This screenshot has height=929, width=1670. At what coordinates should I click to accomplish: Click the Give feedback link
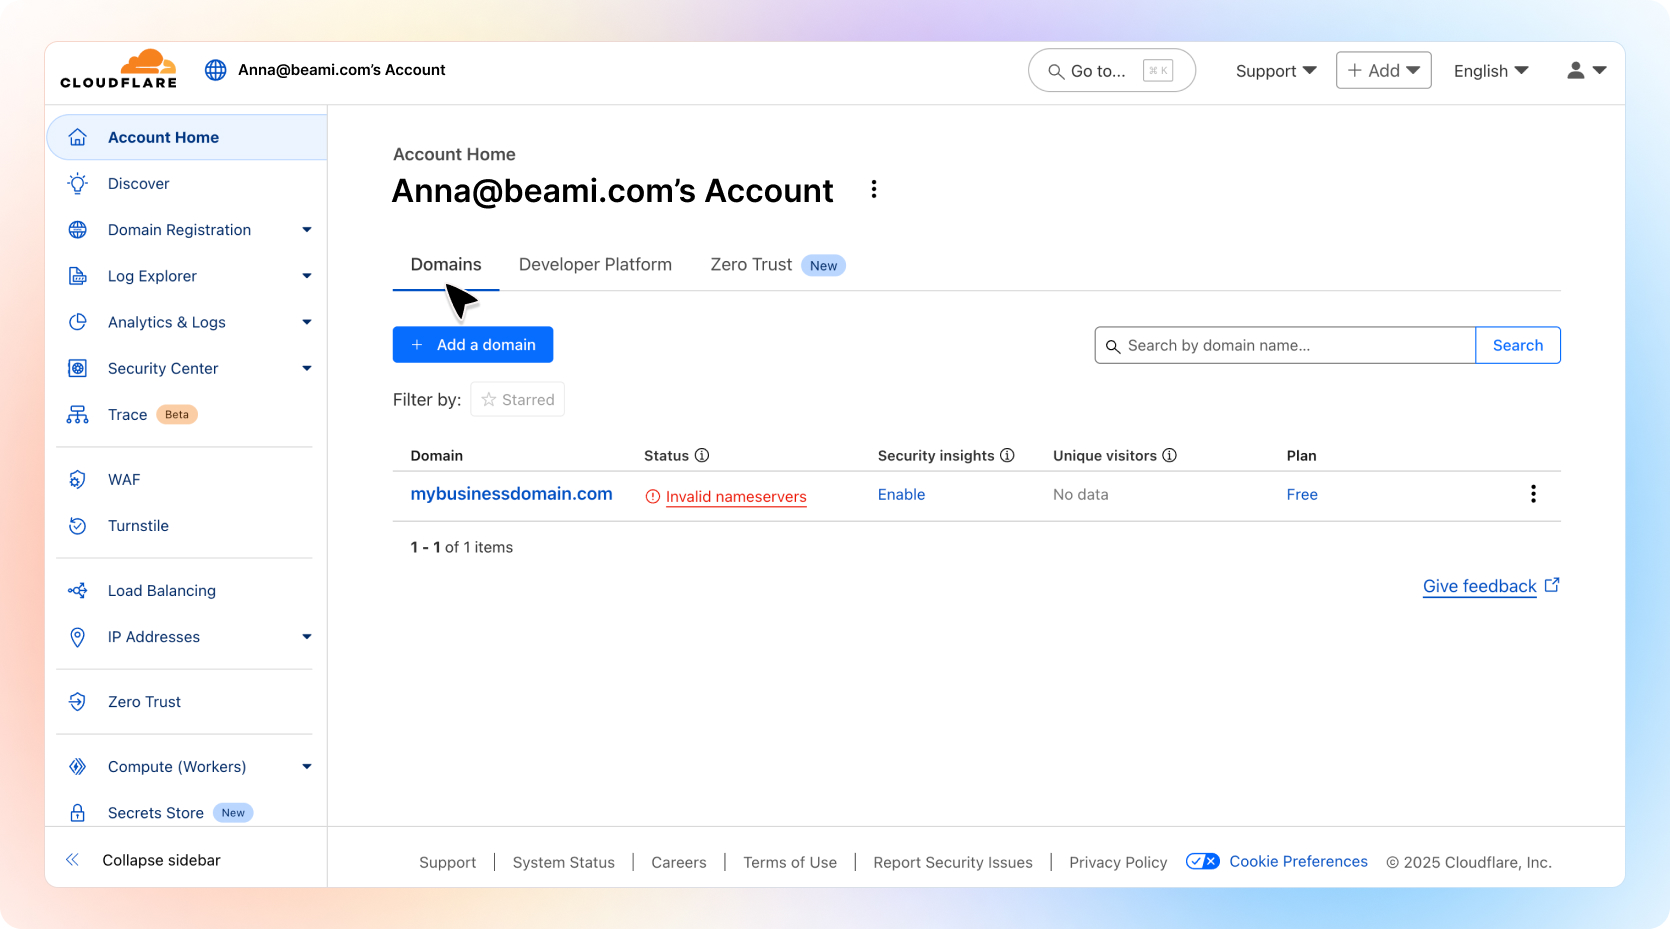click(1479, 586)
